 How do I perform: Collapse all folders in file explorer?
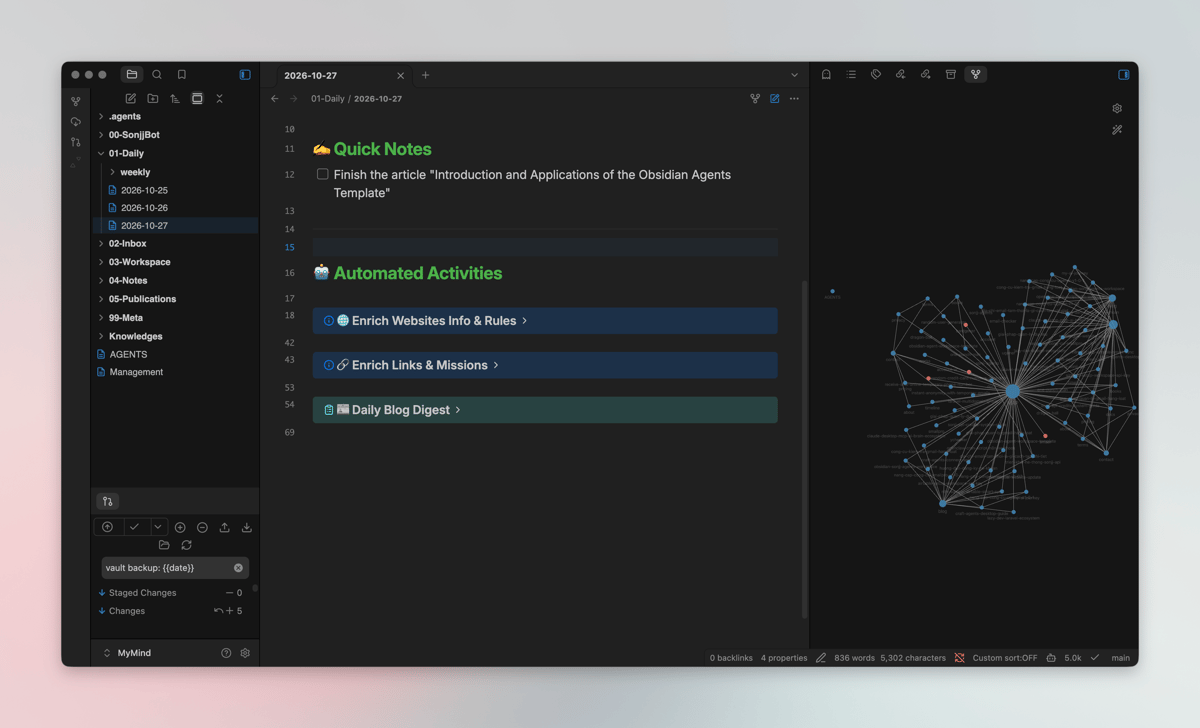pyautogui.click(x=220, y=99)
